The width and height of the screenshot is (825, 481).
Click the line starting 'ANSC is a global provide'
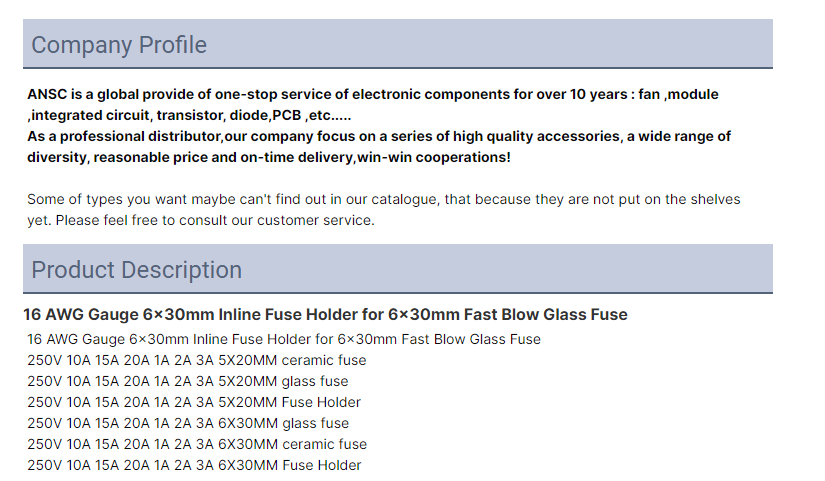coord(373,94)
